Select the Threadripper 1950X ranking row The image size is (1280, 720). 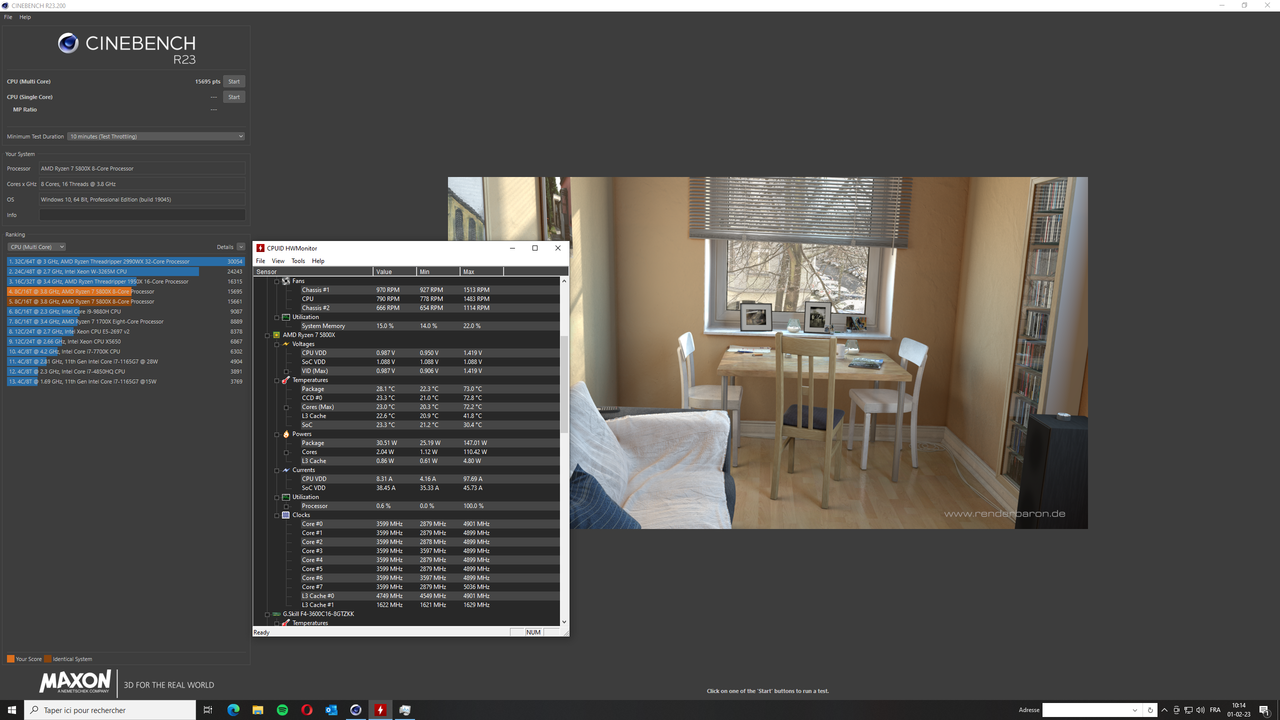point(125,281)
